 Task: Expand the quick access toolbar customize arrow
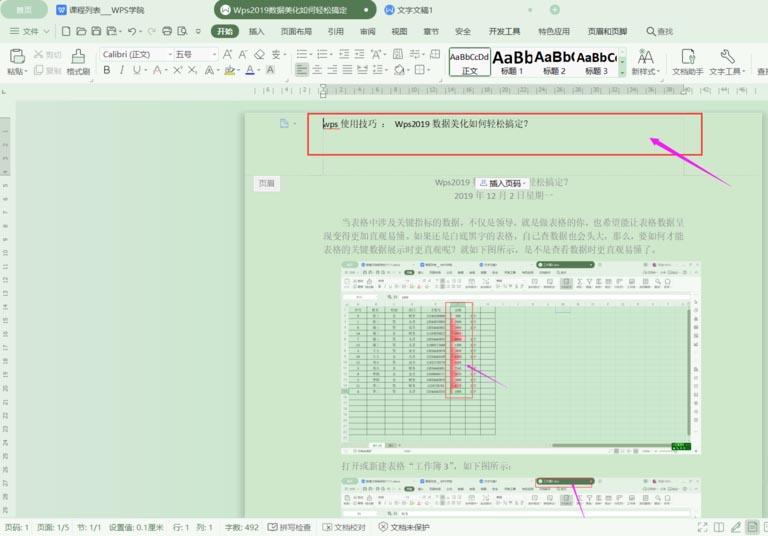198,31
